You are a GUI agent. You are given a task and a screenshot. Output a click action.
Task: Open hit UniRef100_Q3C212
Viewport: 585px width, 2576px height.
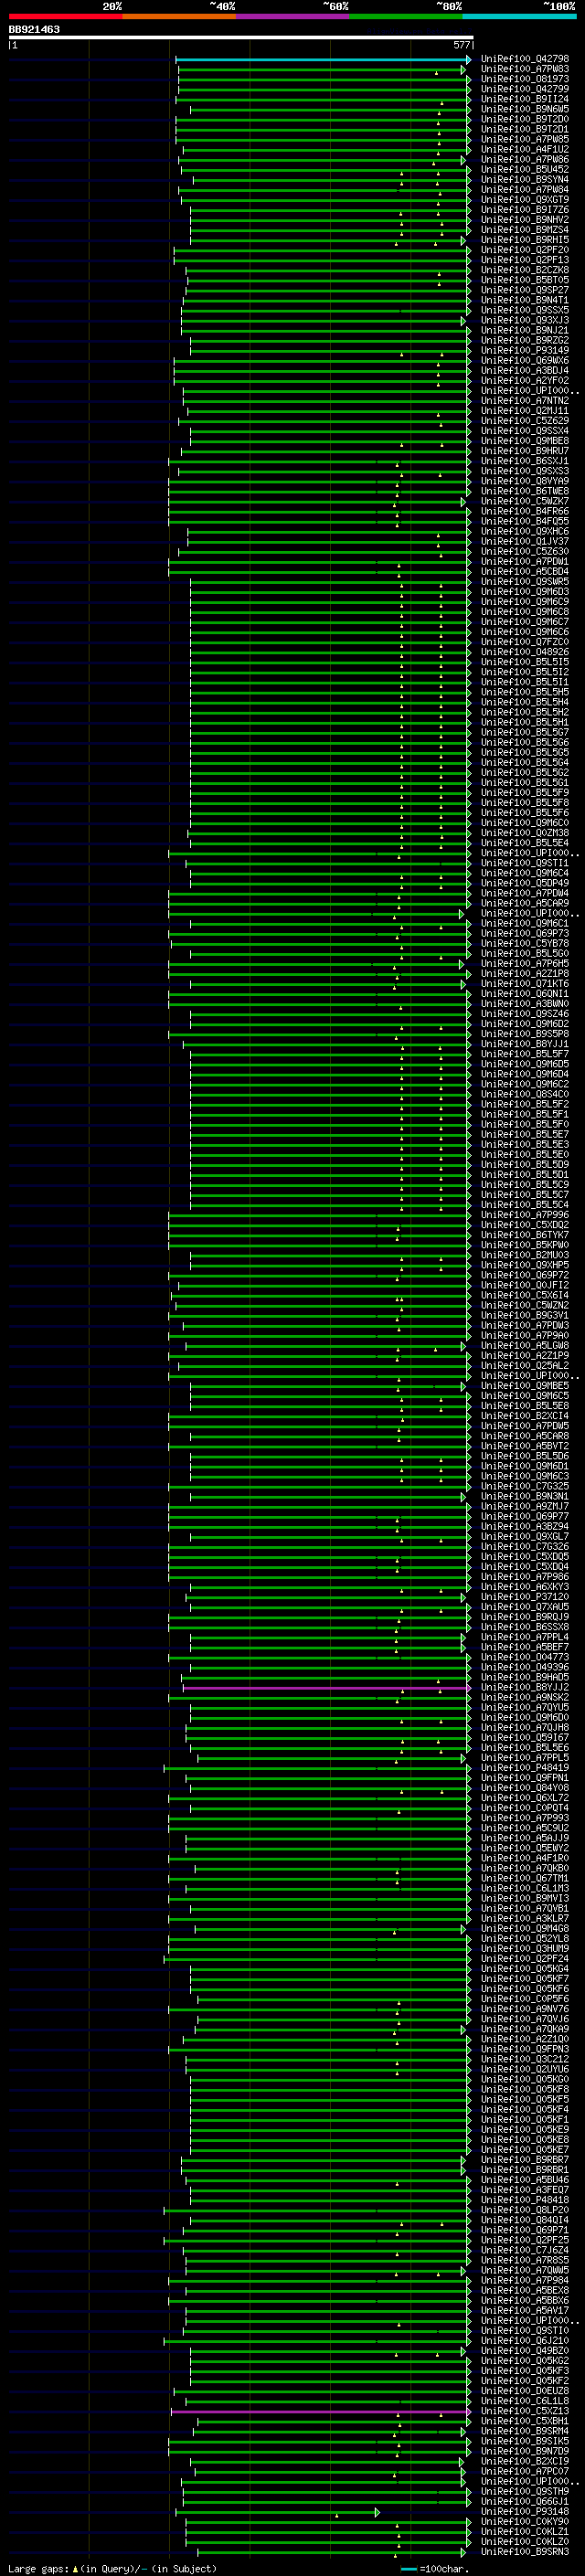click(x=525, y=2059)
